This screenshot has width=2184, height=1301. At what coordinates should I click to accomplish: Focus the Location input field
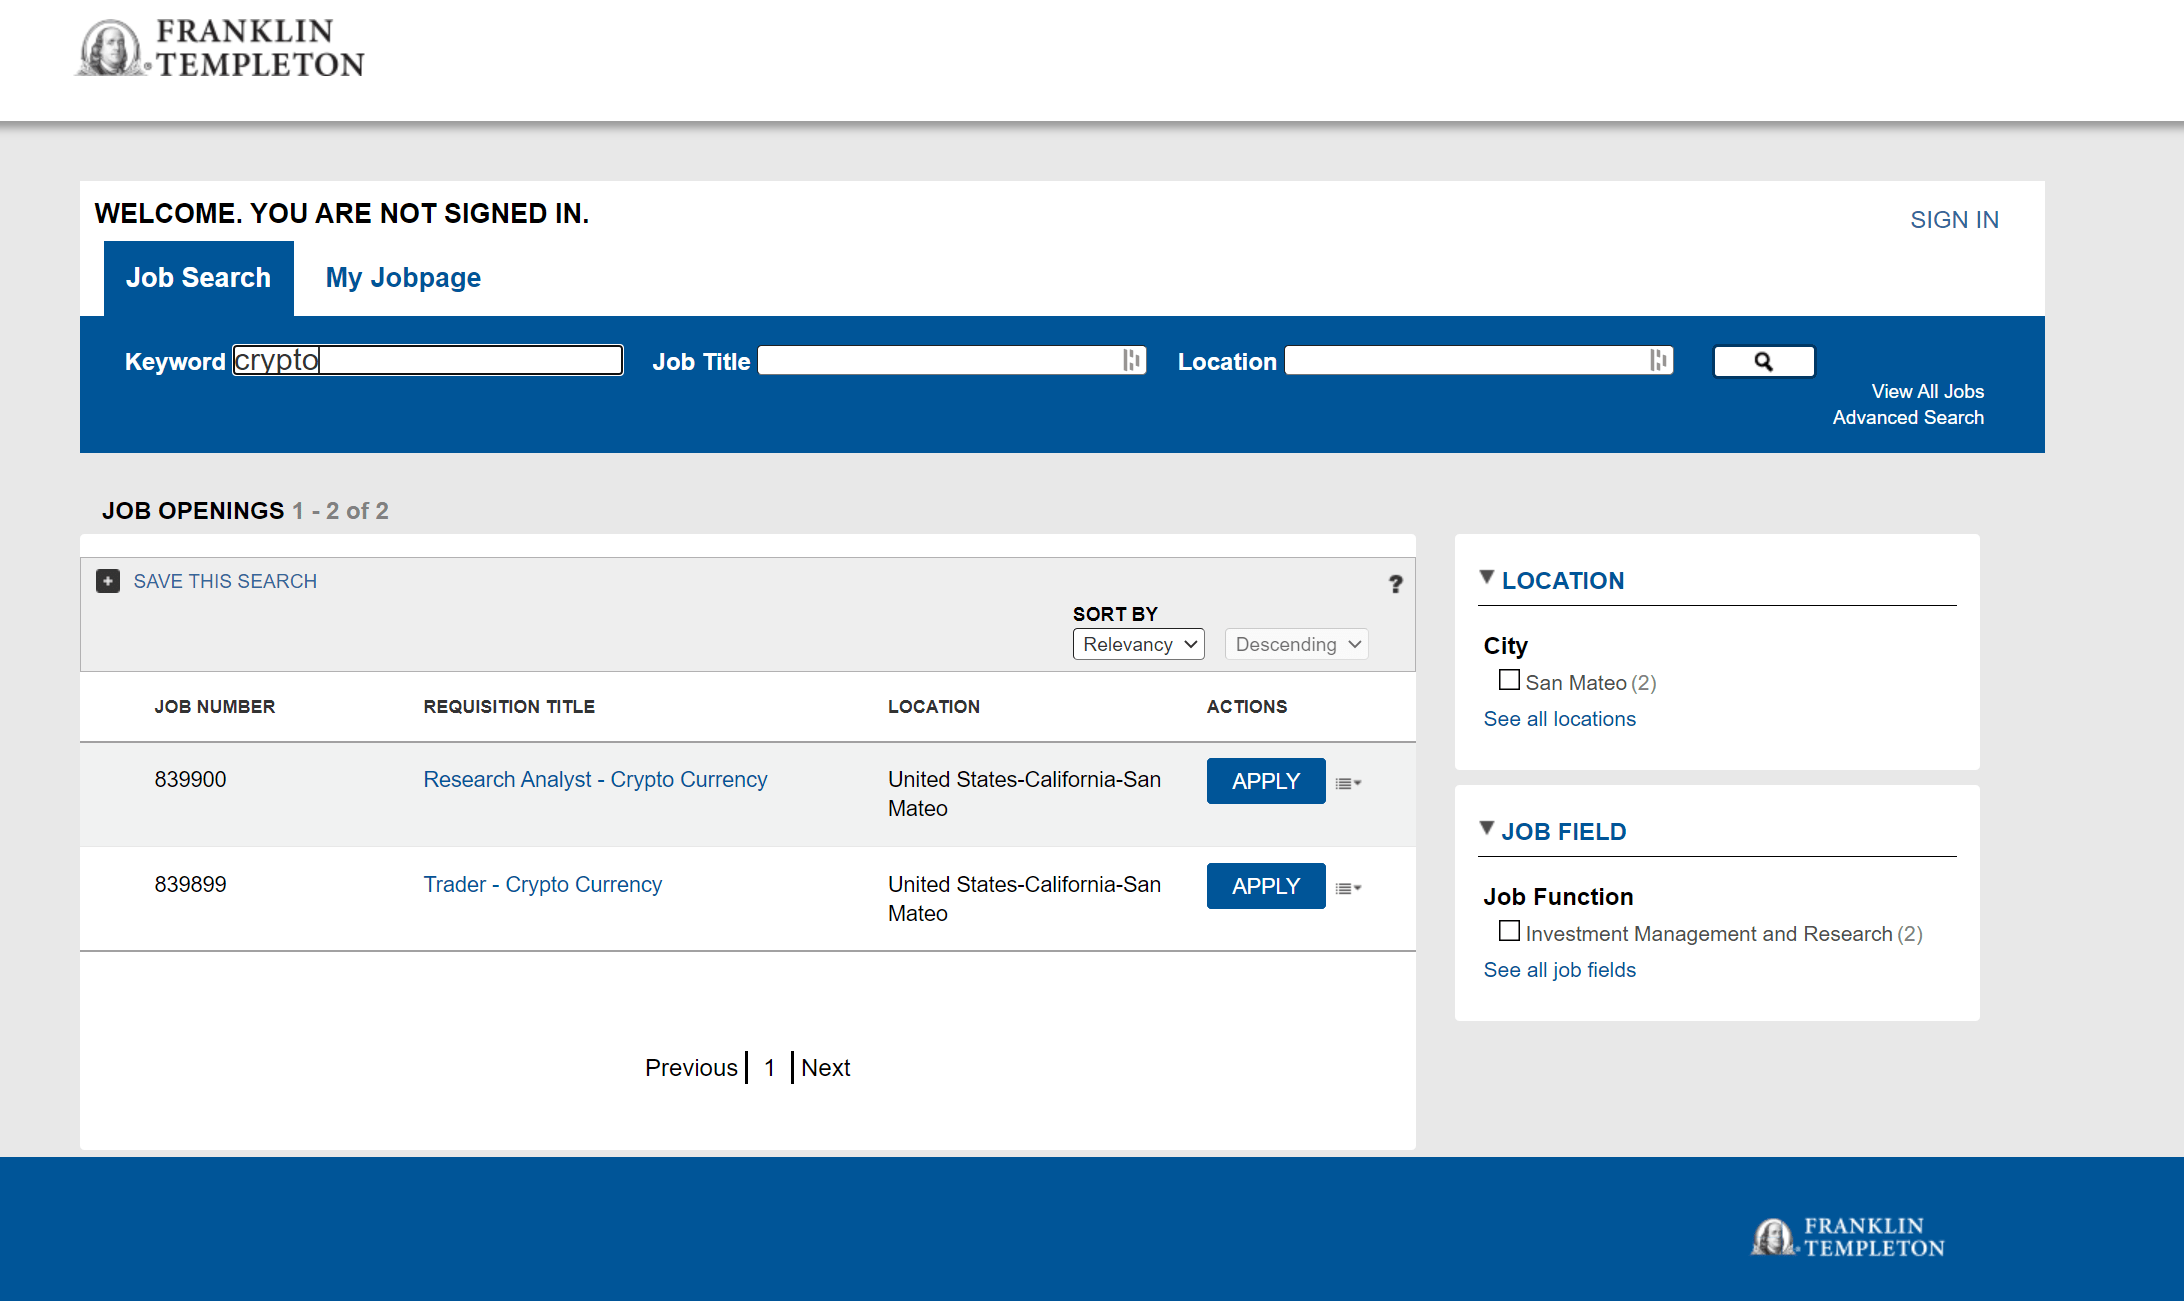pyautogui.click(x=1478, y=360)
